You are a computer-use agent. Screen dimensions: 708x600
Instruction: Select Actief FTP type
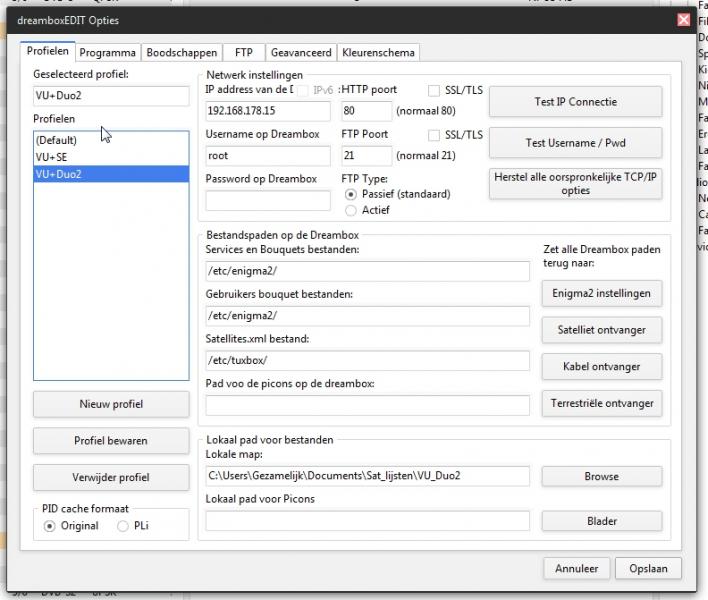pos(350,210)
